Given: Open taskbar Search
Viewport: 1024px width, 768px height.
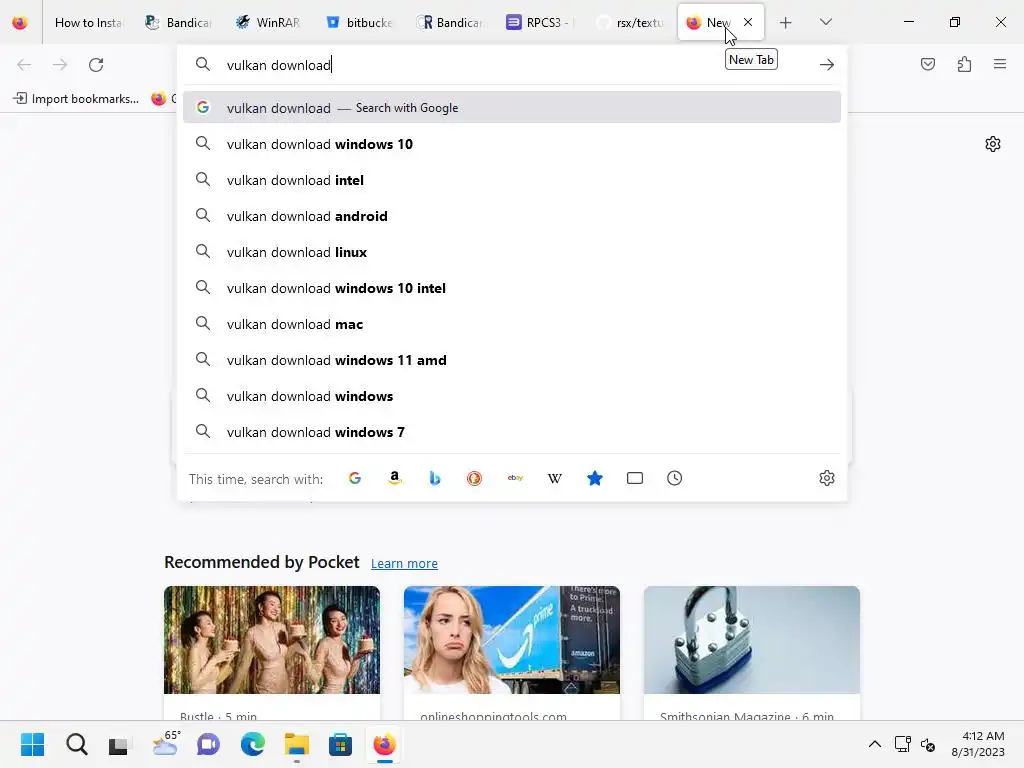Looking at the screenshot, I should [x=76, y=744].
